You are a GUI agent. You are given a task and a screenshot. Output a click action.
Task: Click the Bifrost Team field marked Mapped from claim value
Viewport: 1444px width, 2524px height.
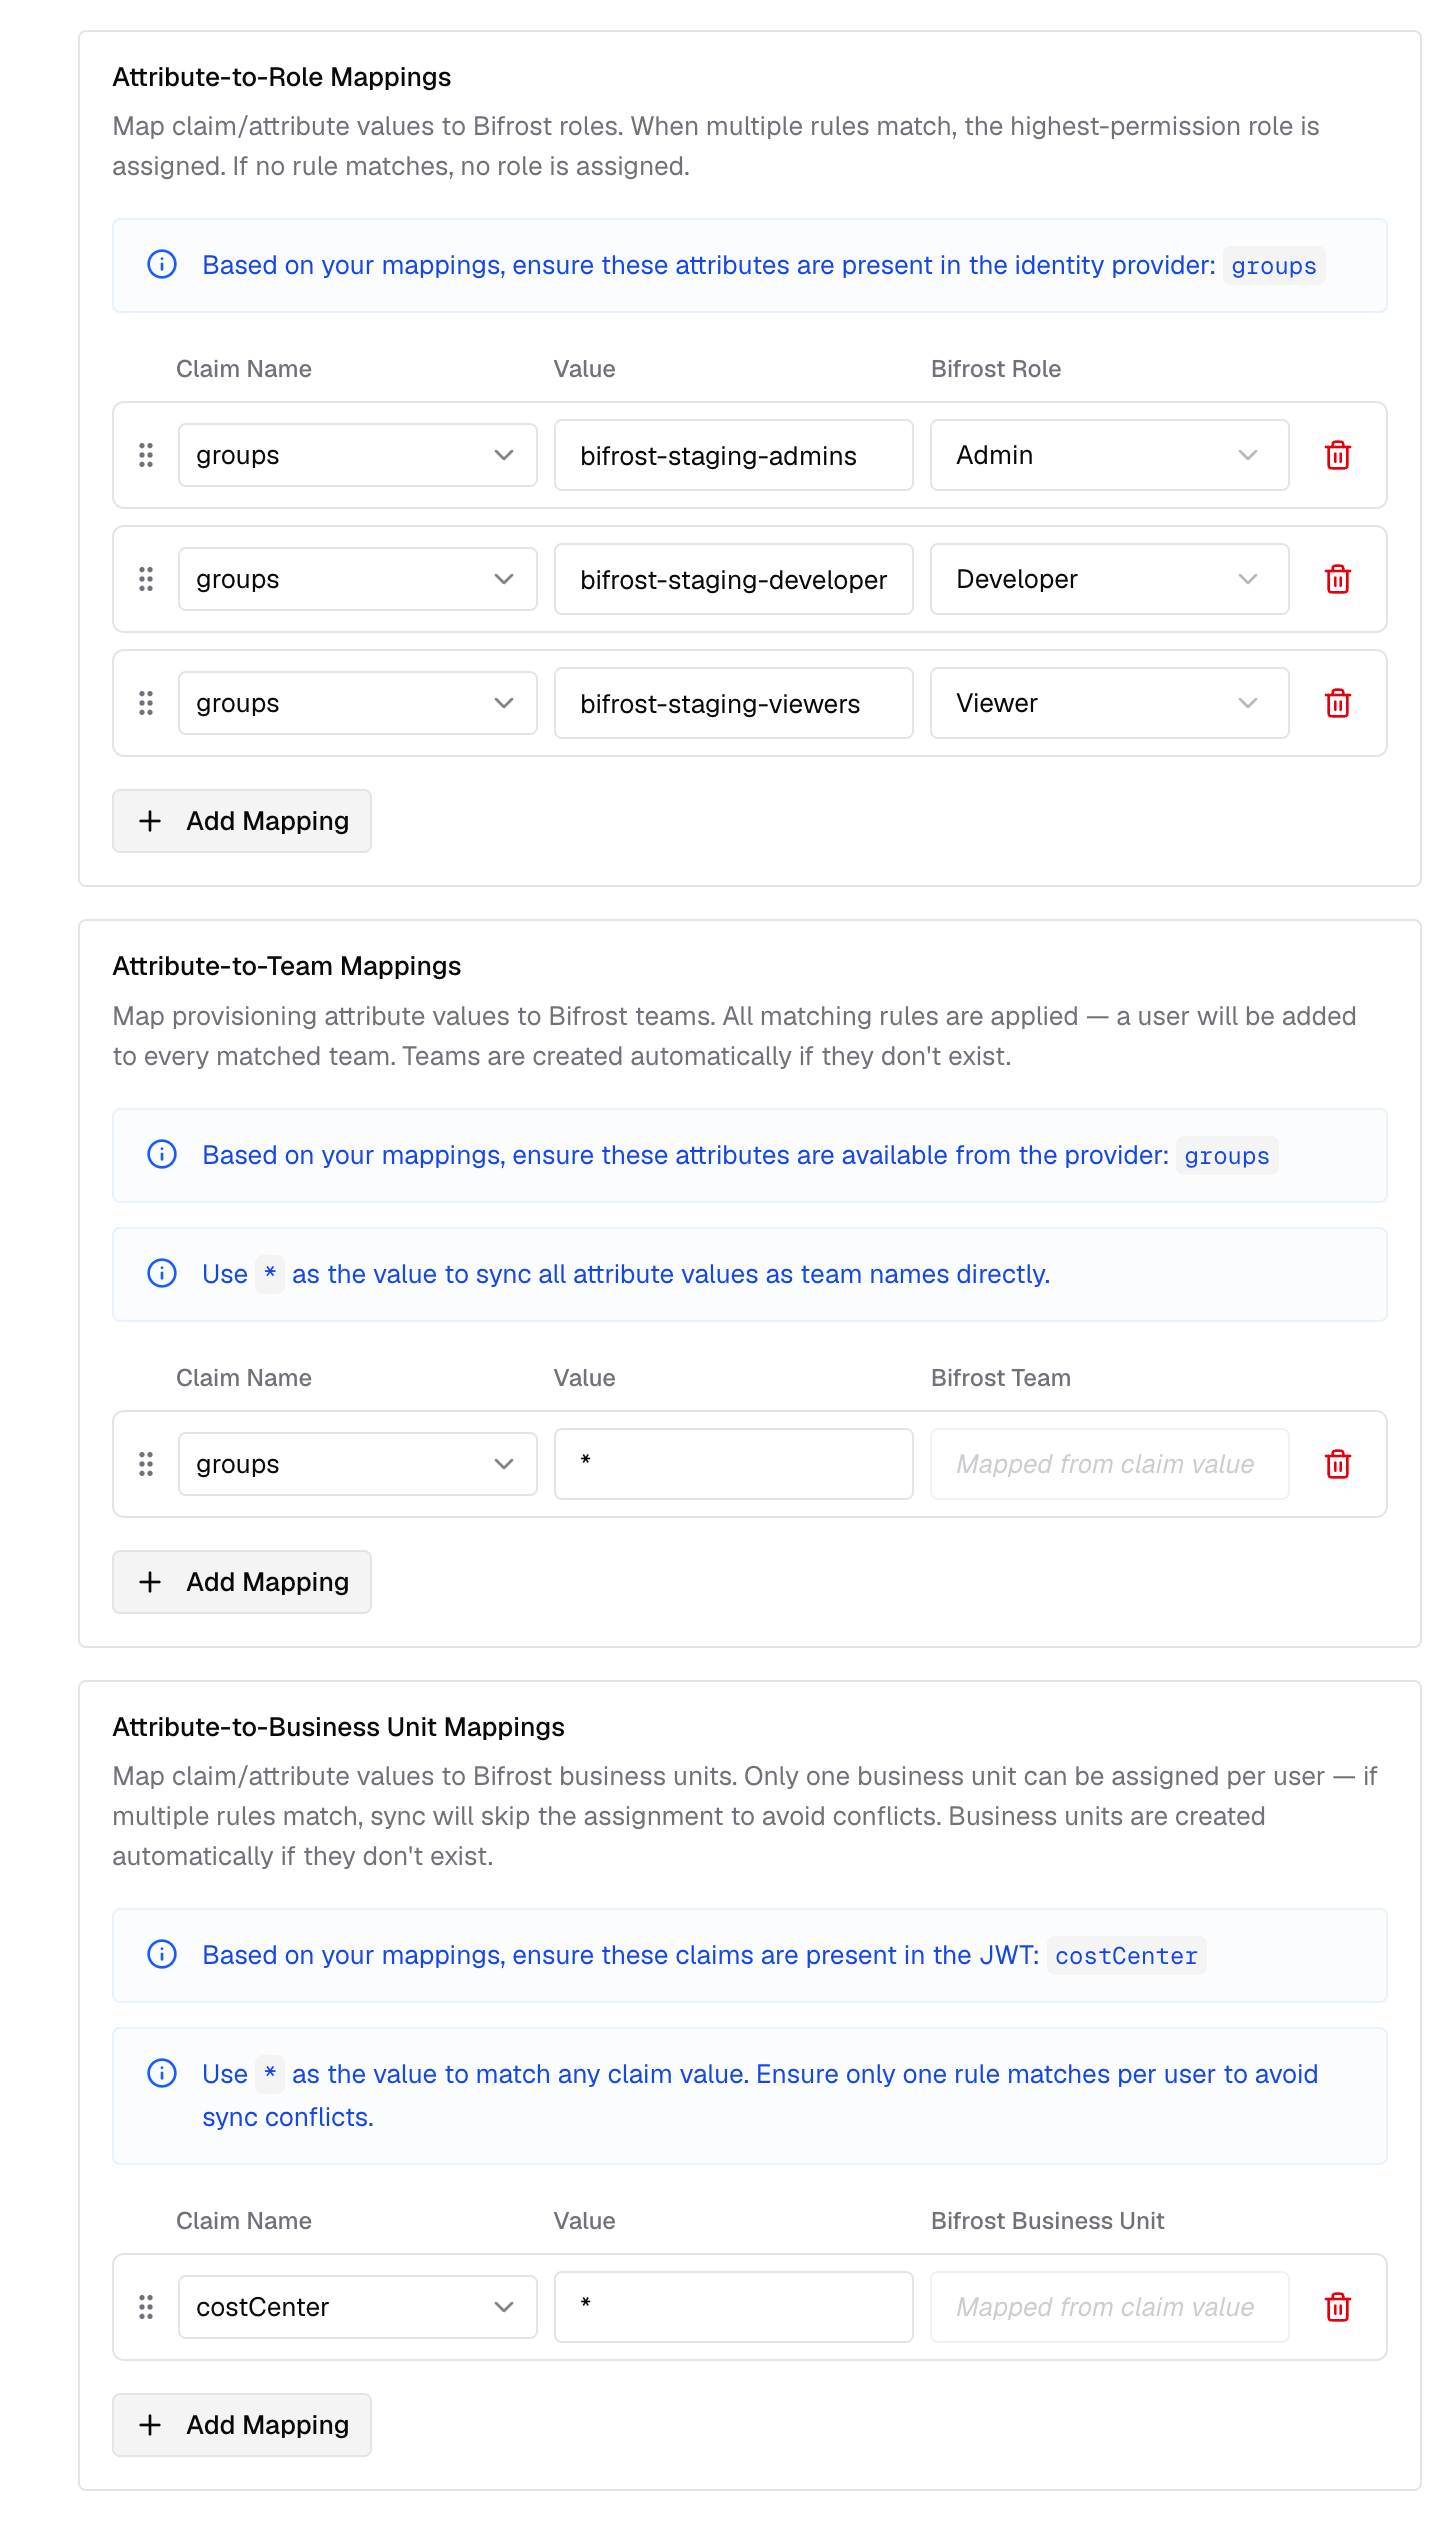pos(1110,1465)
